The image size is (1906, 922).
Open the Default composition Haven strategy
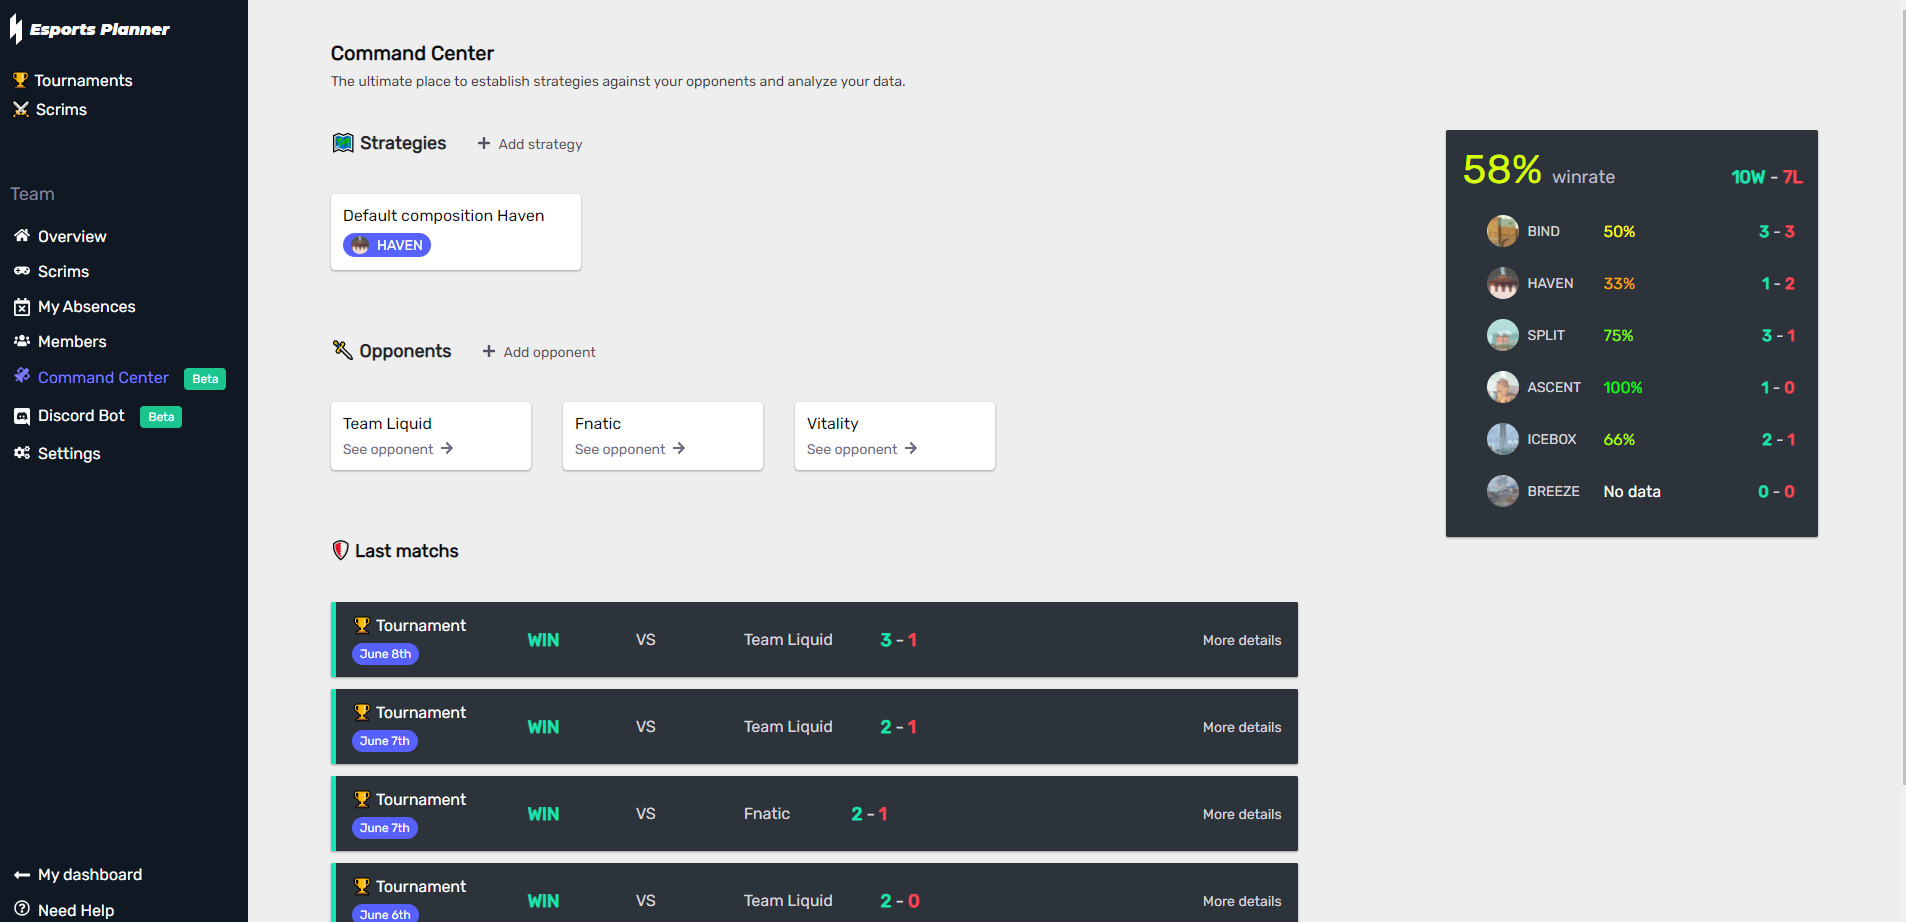(x=444, y=216)
